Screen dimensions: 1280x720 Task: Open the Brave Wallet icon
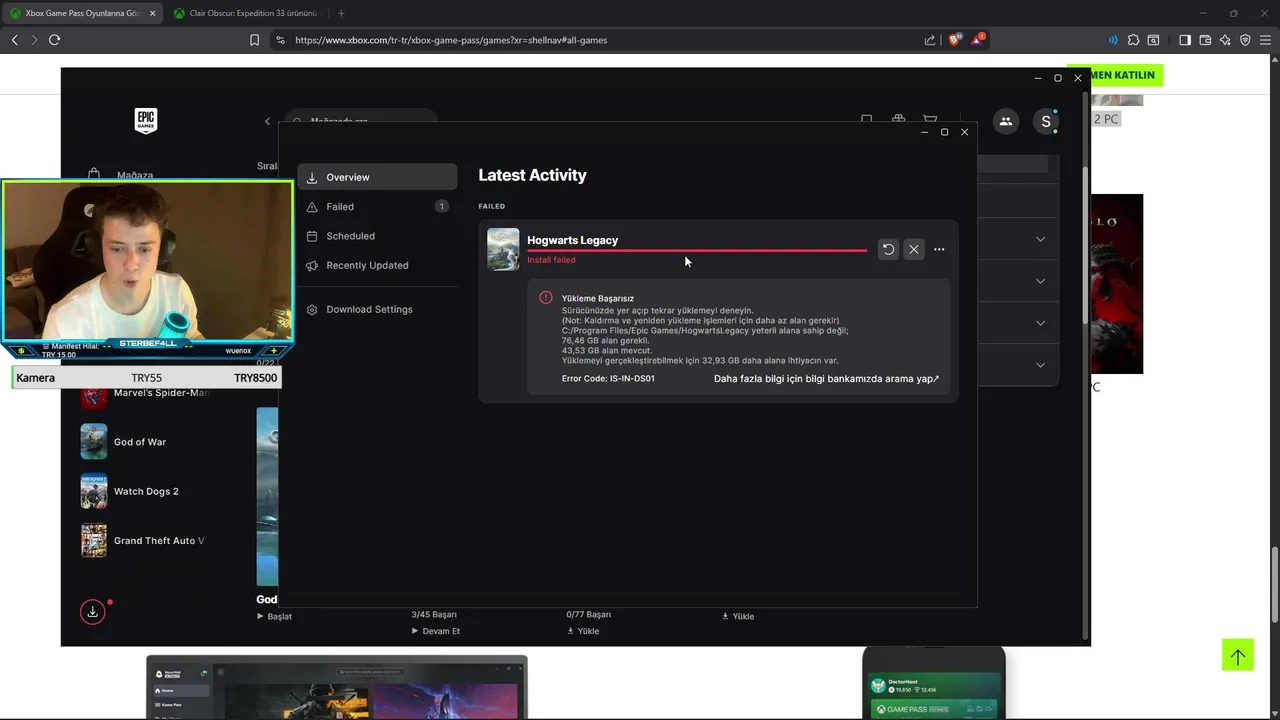click(1205, 40)
